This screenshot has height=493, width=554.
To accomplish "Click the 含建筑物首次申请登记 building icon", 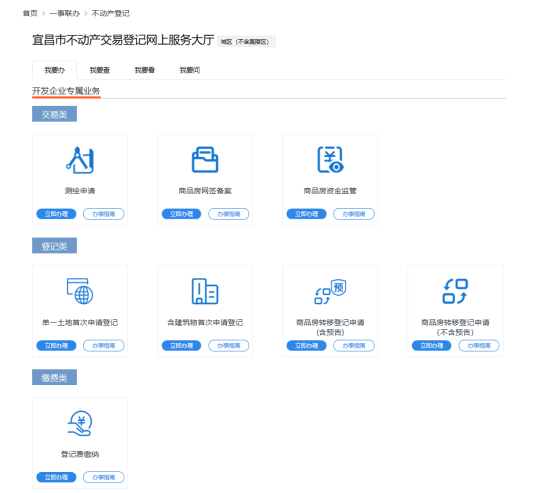I will pos(205,291).
